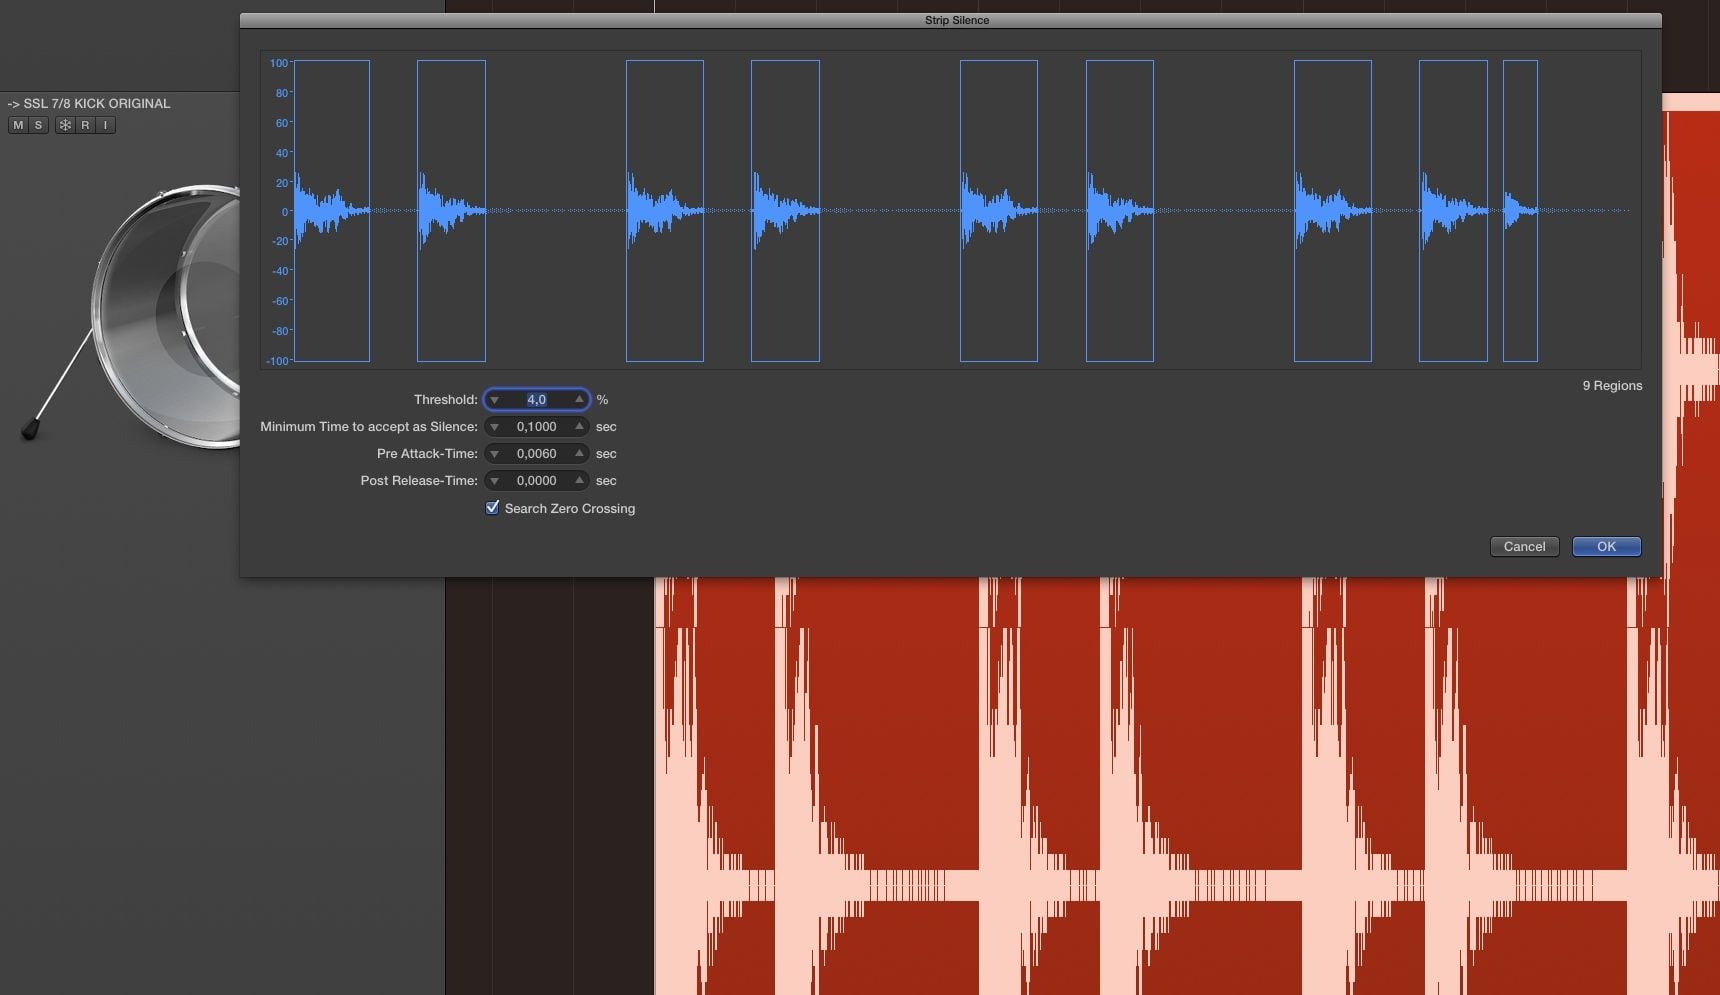1720x995 pixels.
Task: Cancel the Strip Silence dialog
Action: (1524, 547)
